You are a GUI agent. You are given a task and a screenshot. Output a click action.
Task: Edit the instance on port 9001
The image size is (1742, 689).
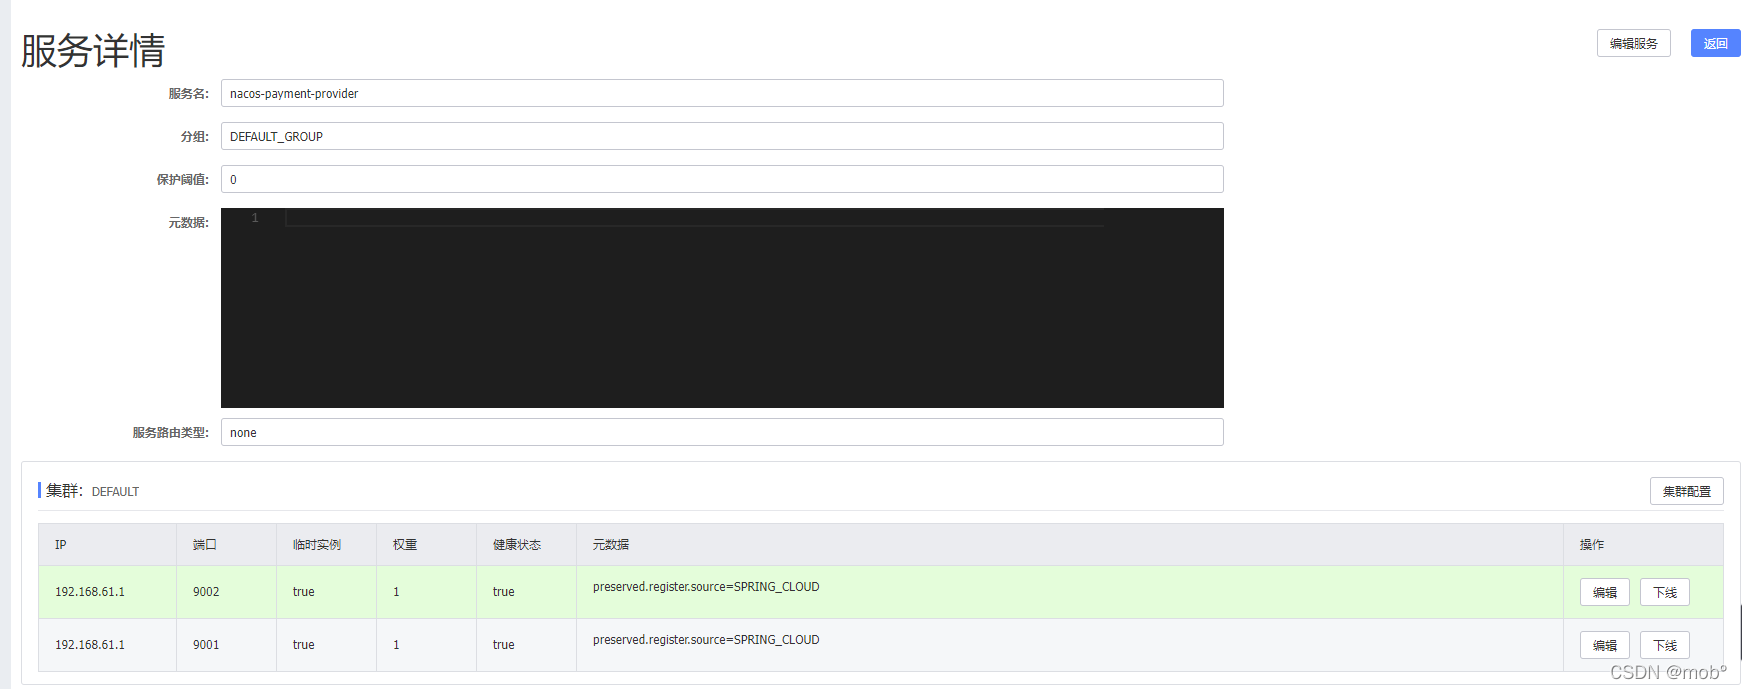point(1604,645)
